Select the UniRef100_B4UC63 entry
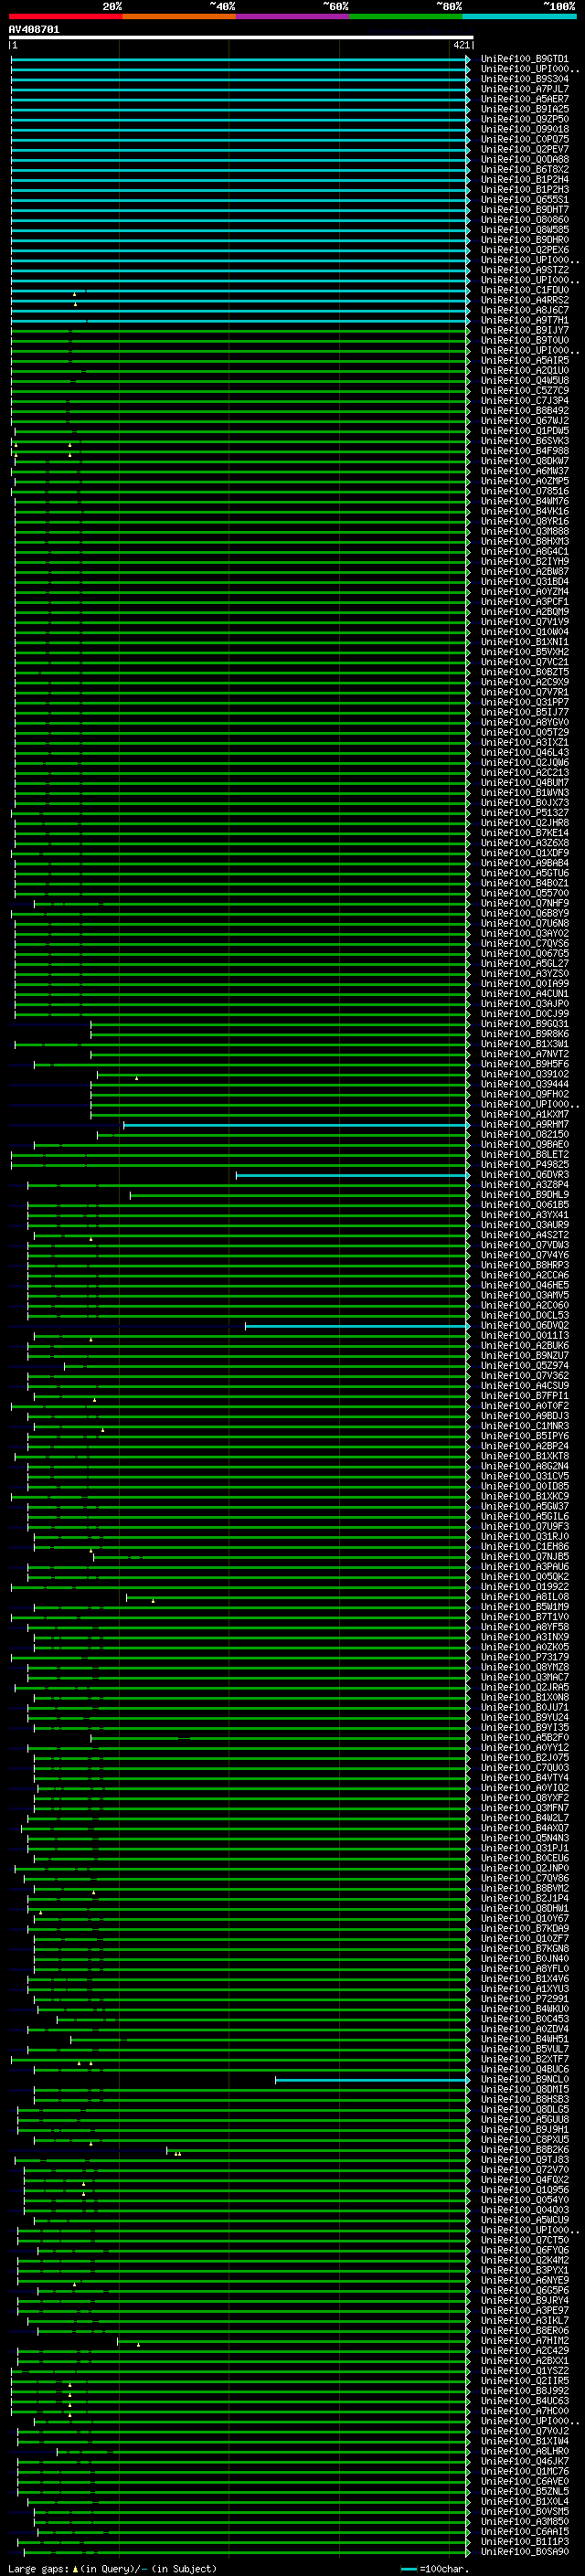The width and height of the screenshot is (585, 2576). pos(525,2402)
